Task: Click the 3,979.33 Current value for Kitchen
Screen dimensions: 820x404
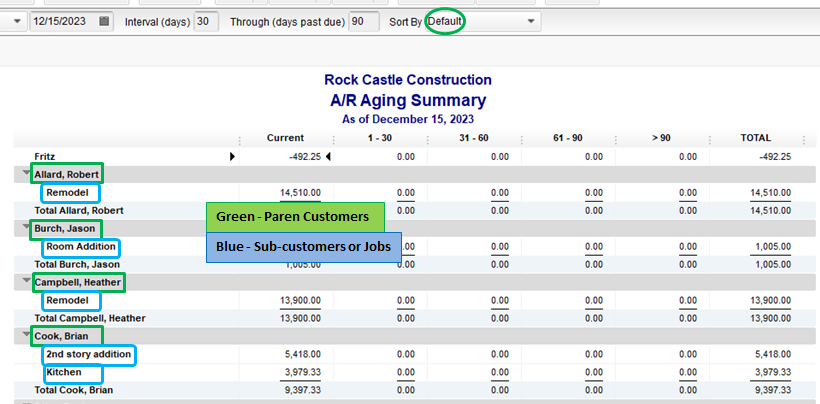Action: pyautogui.click(x=303, y=372)
